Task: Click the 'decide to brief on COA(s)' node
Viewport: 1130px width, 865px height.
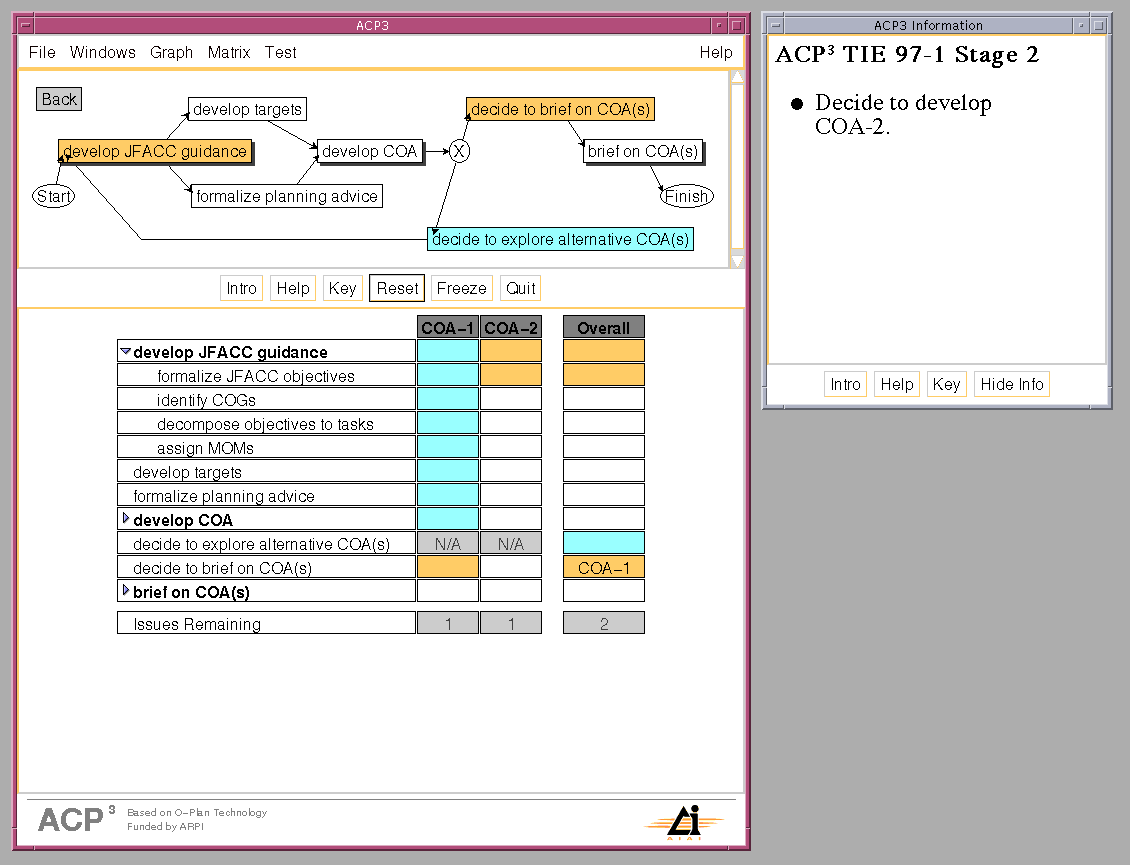Action: [x=560, y=109]
